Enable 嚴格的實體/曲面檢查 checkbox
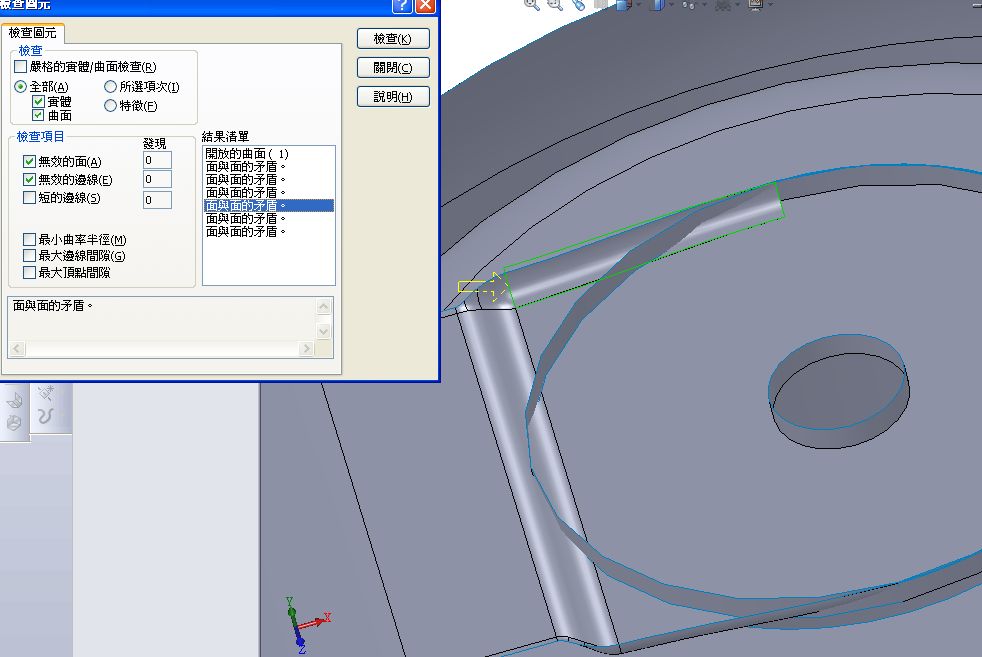The image size is (982, 657). (x=21, y=66)
